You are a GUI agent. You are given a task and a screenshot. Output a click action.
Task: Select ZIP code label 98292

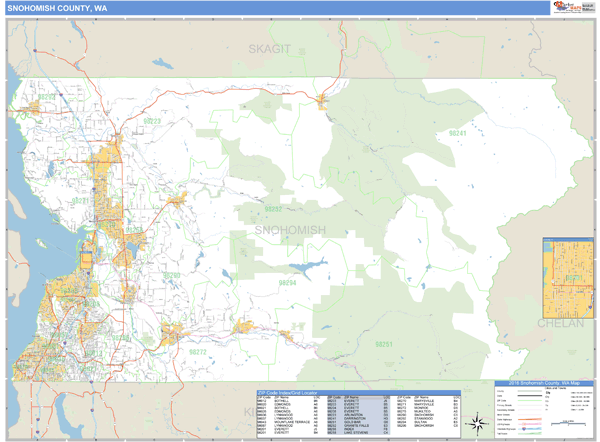click(x=47, y=97)
